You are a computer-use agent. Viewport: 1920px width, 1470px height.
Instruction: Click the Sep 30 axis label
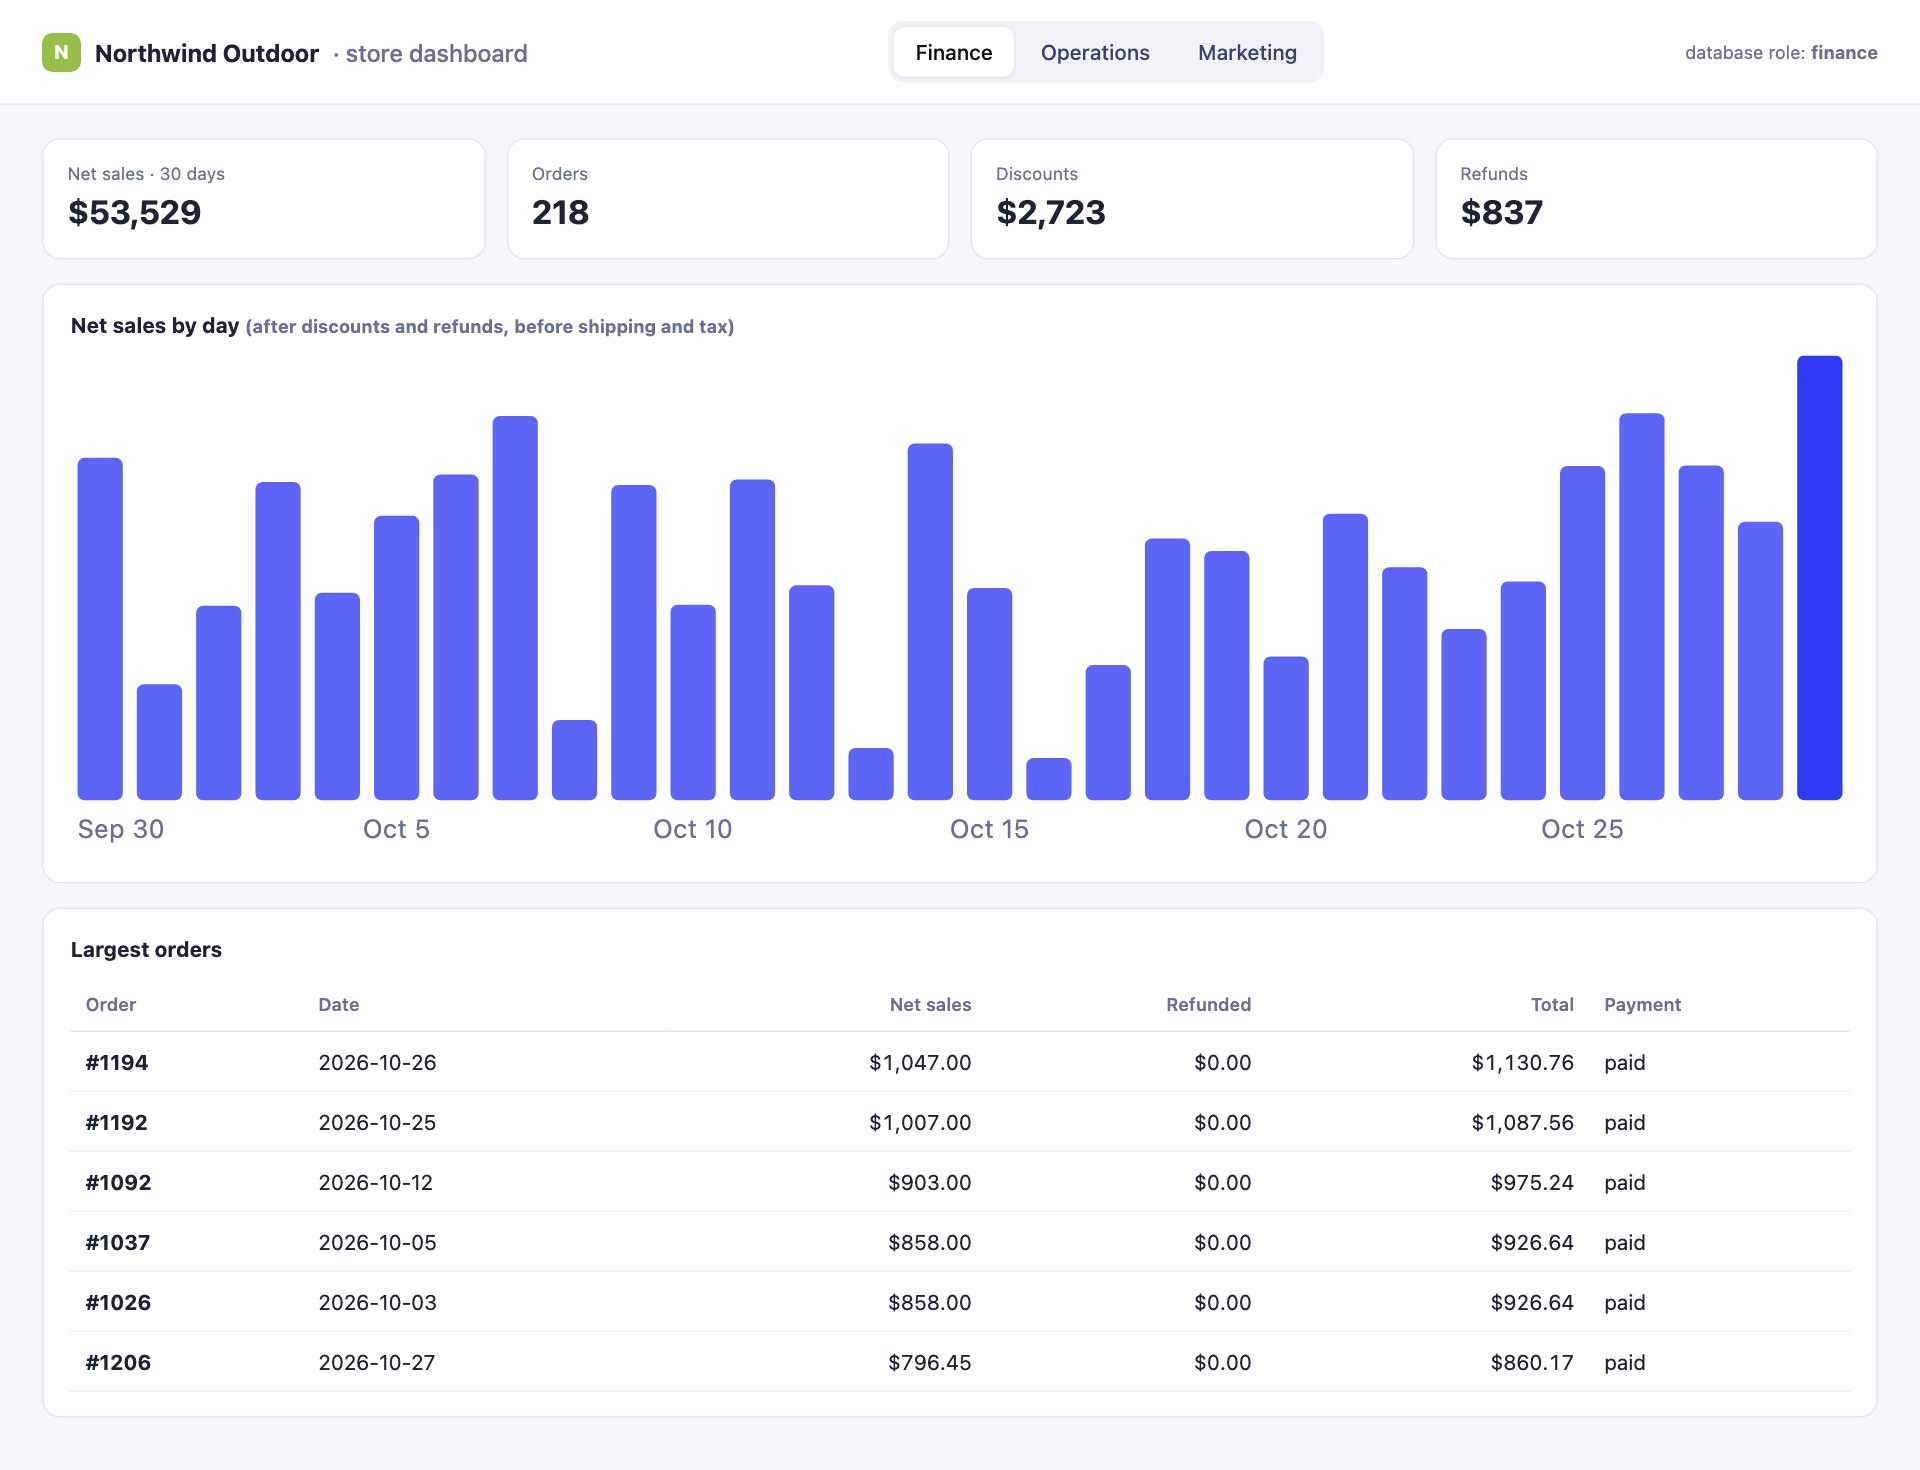click(x=121, y=830)
